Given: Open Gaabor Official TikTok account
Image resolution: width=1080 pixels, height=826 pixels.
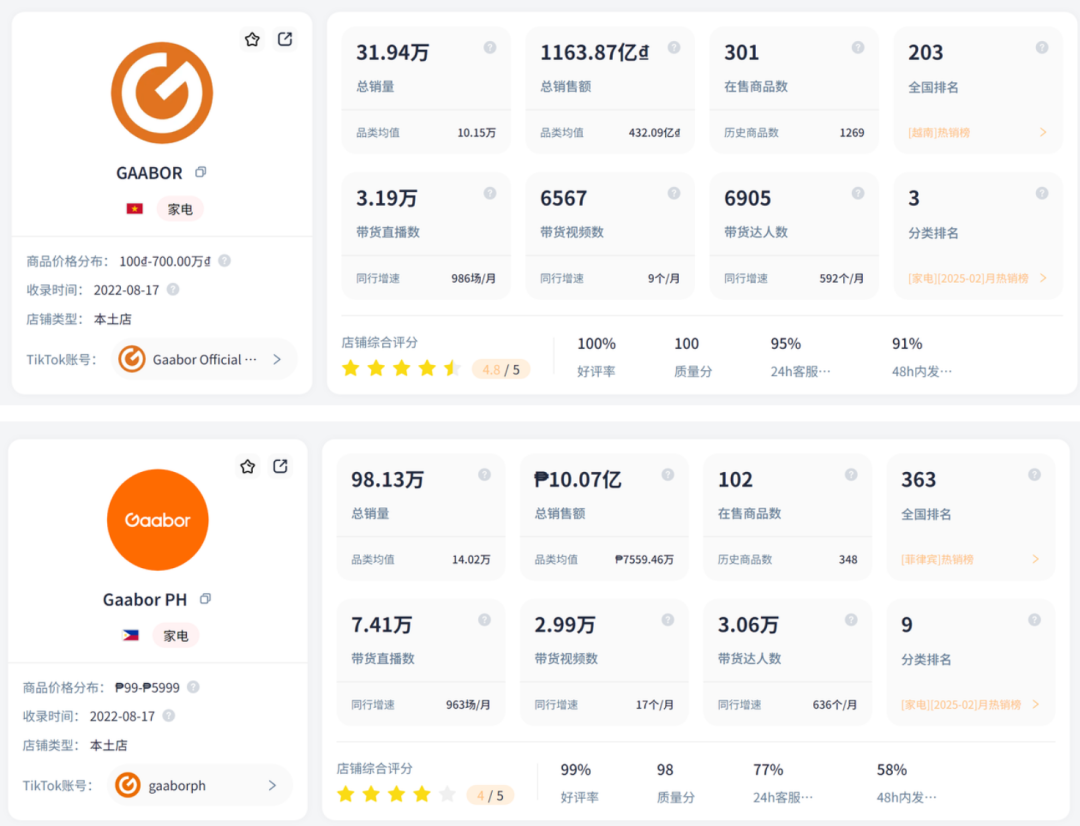Looking at the screenshot, I should tap(205, 359).
